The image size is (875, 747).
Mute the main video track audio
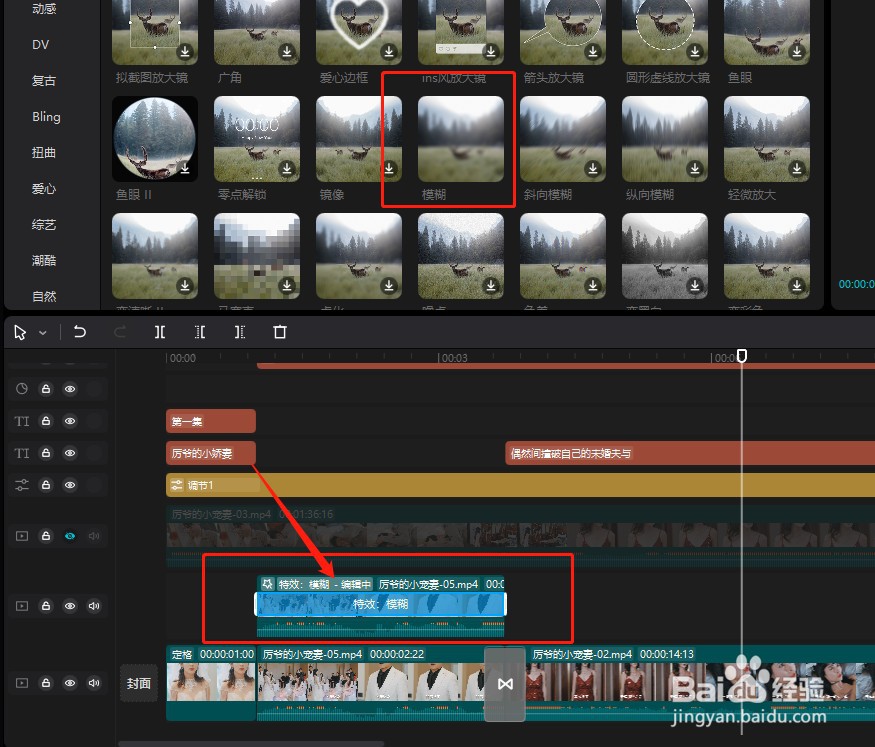tap(94, 683)
